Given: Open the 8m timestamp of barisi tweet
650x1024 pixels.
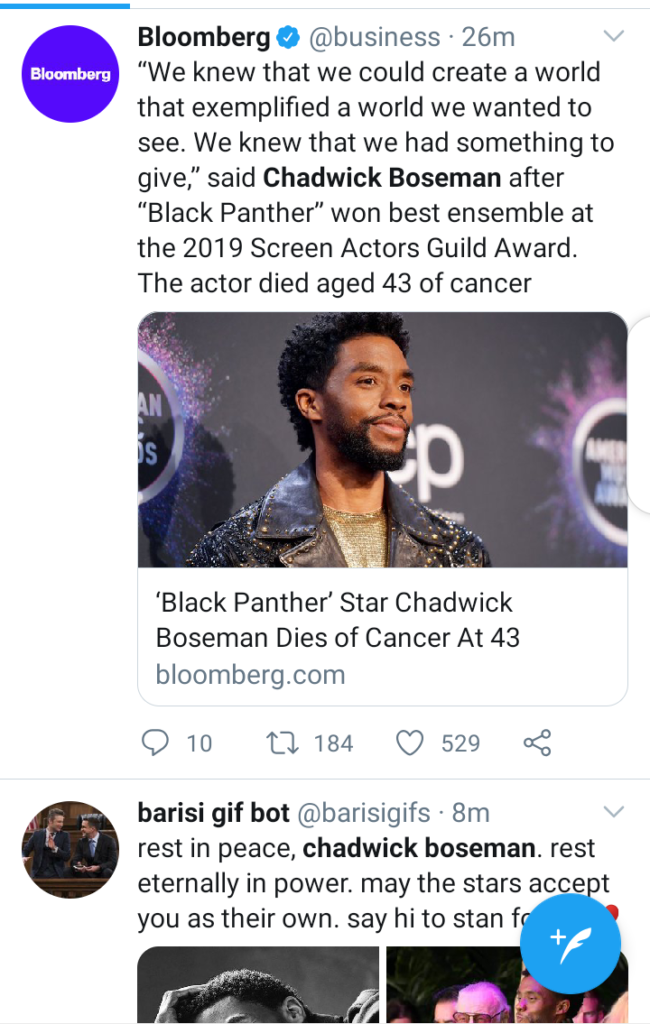Looking at the screenshot, I should click(x=471, y=813).
